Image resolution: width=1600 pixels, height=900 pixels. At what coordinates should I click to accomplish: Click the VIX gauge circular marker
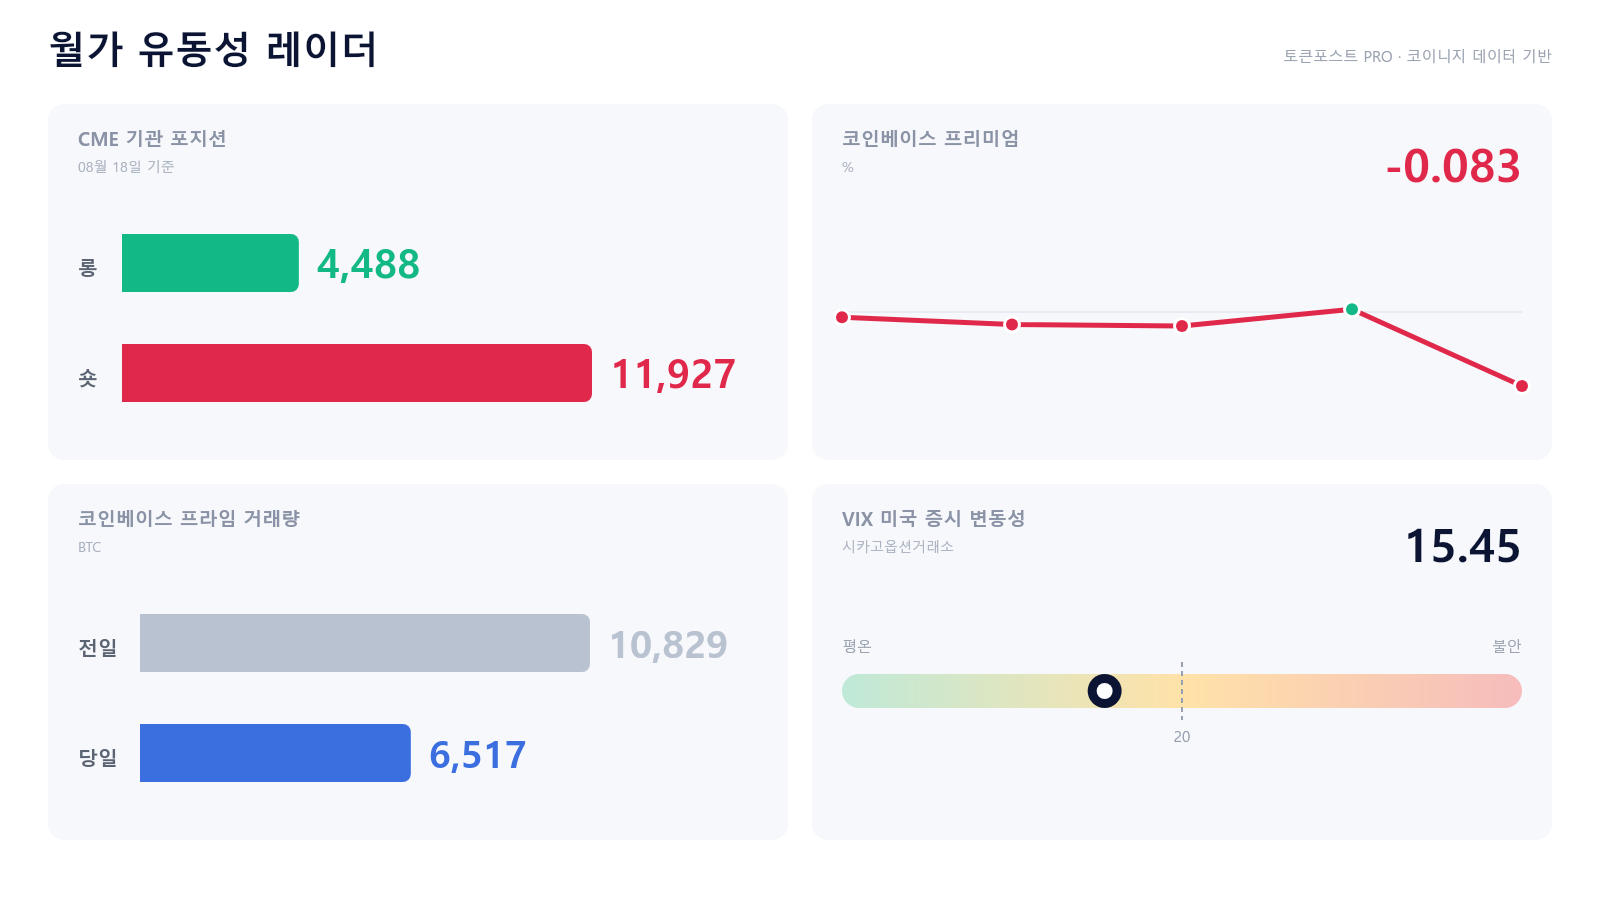point(1104,691)
